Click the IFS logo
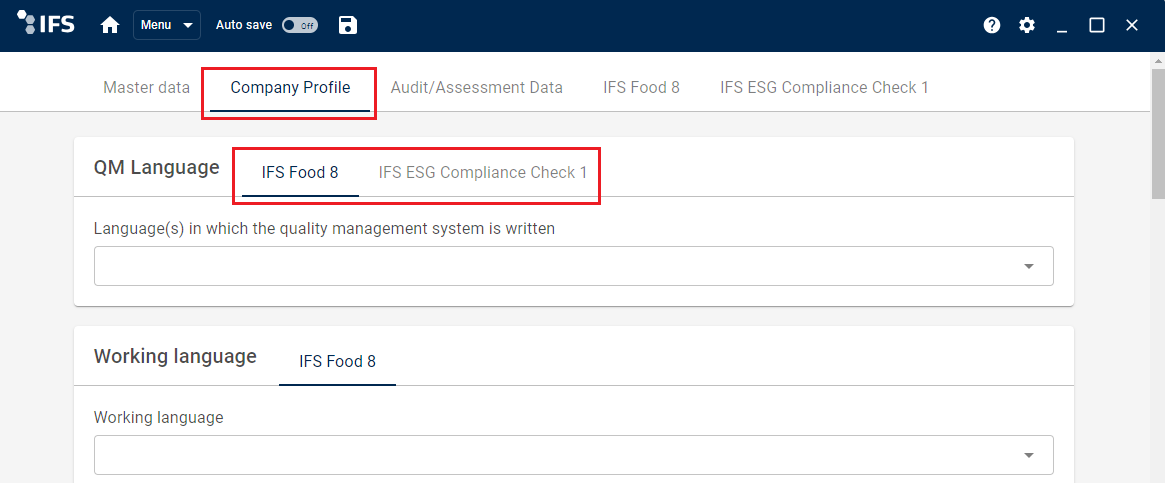 coord(45,25)
